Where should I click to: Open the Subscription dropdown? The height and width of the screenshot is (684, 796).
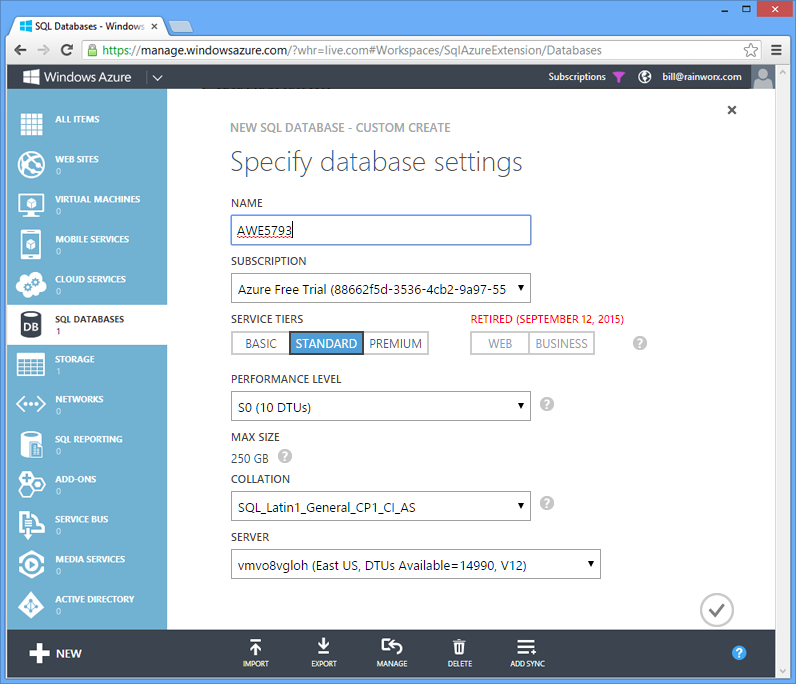tap(381, 289)
